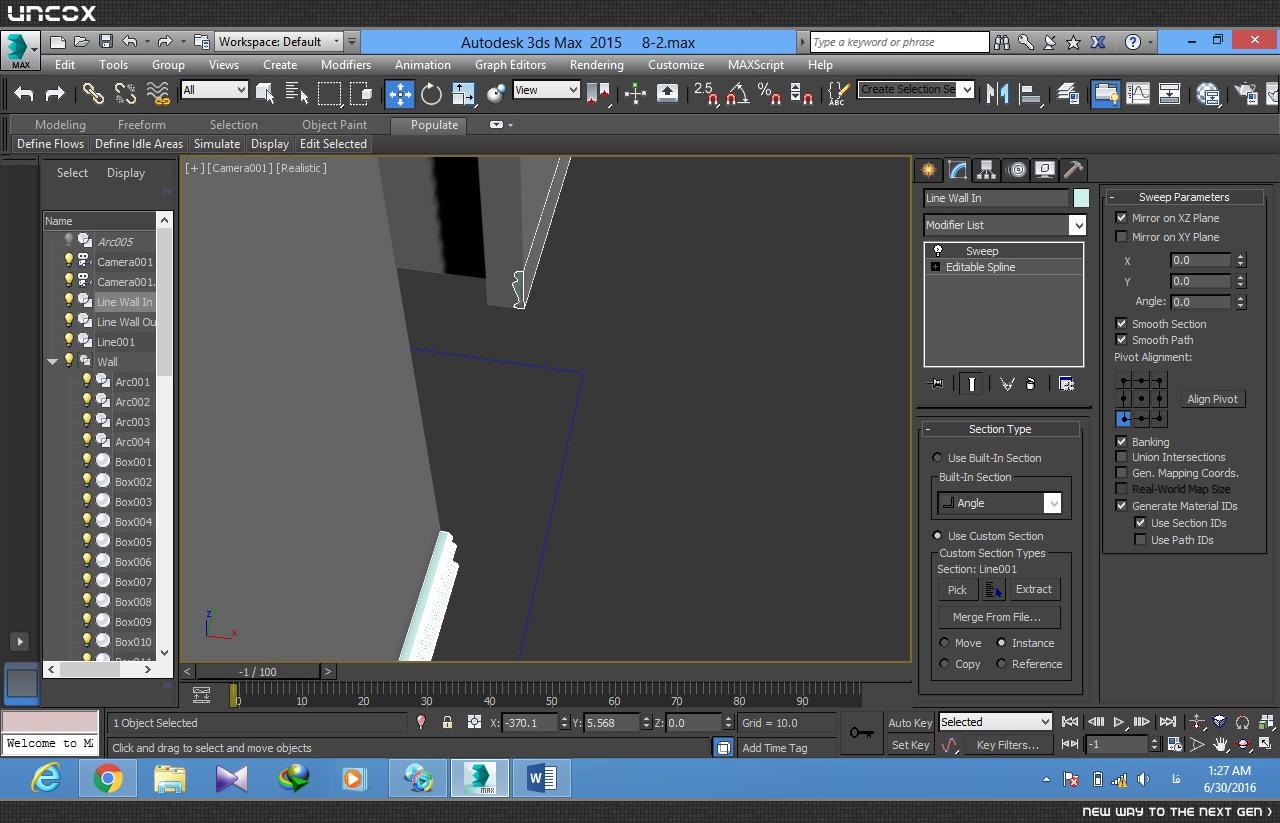Activate the Select and Rotate tool
The image size is (1280, 823).
(431, 94)
